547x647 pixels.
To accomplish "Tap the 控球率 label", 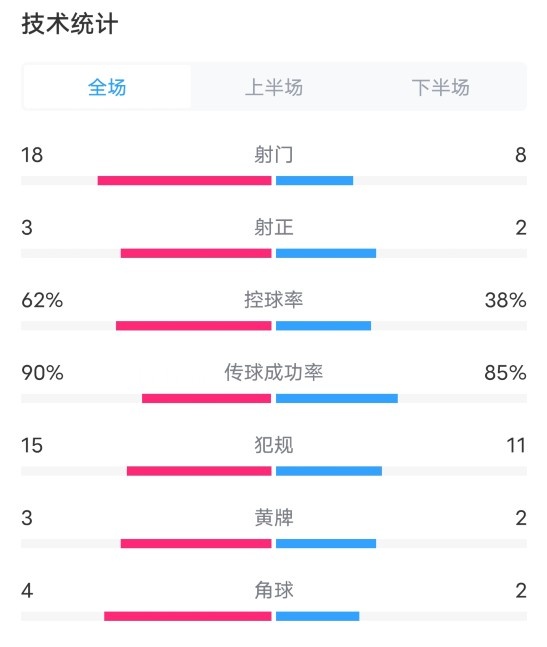I will coord(274,300).
